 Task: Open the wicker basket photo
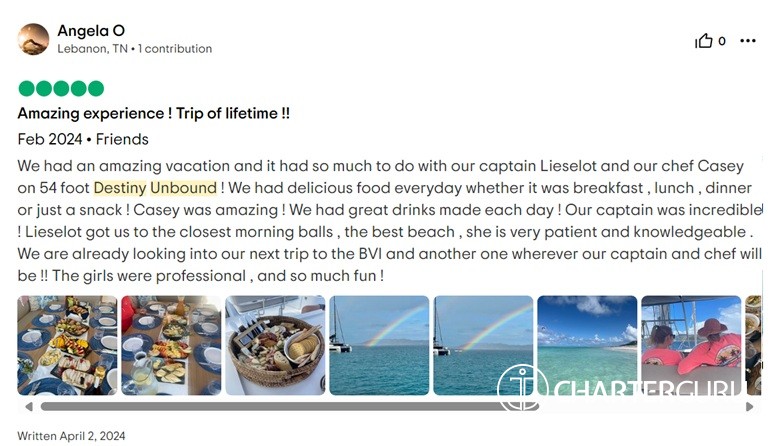point(275,345)
